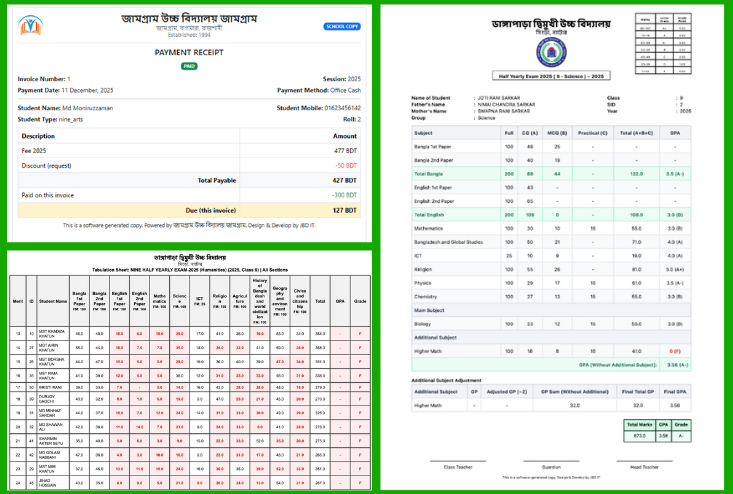Viewport: 733px width, 494px height.
Task: Click the SCHOOL COPY badge
Action: (341, 27)
